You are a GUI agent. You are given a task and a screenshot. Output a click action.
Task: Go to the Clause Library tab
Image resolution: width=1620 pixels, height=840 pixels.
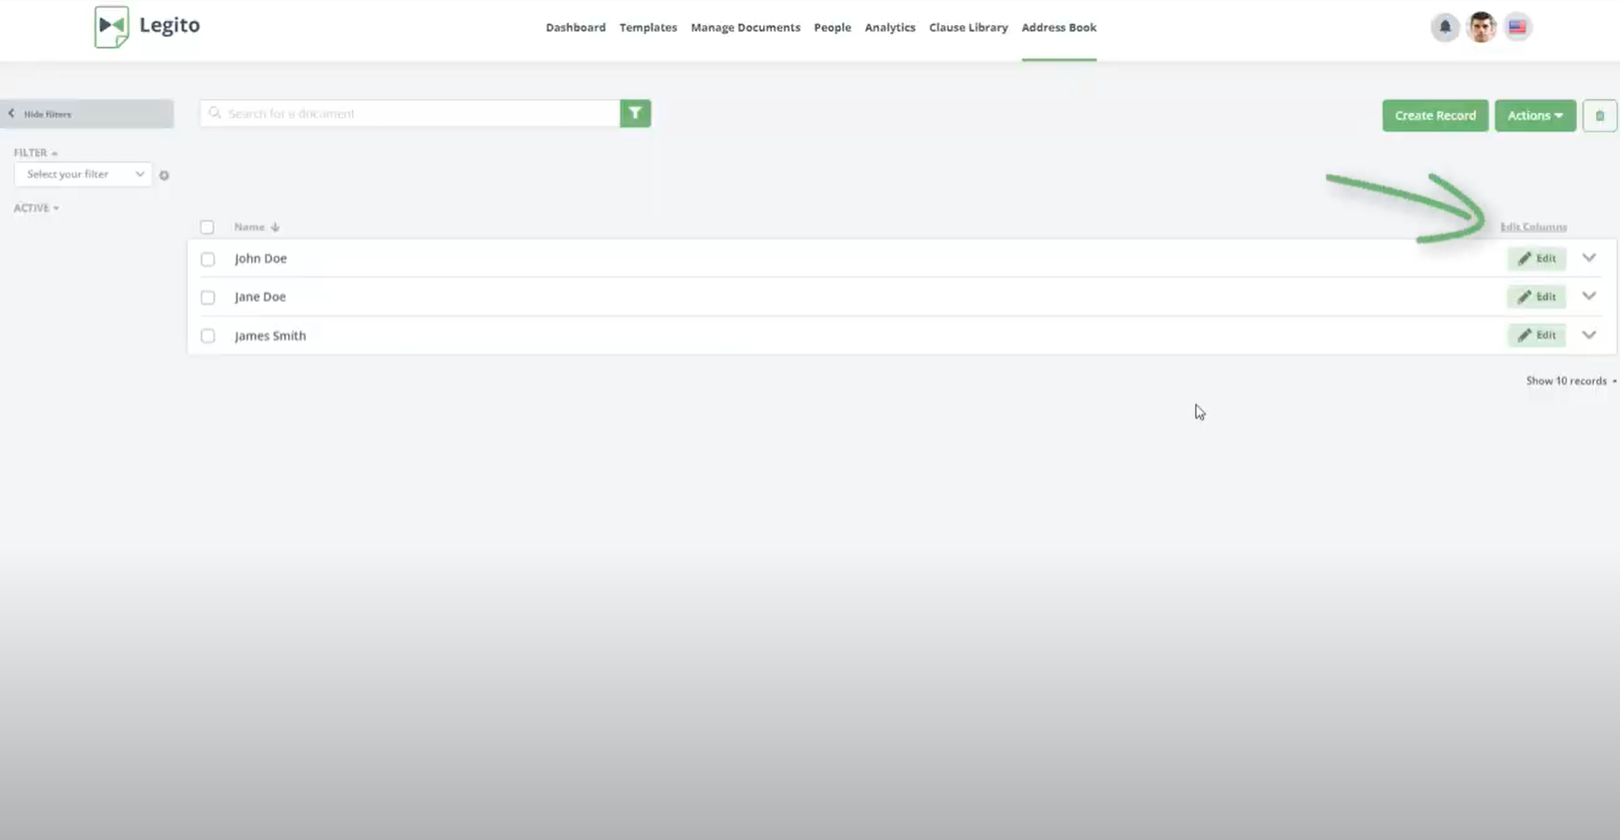click(967, 28)
